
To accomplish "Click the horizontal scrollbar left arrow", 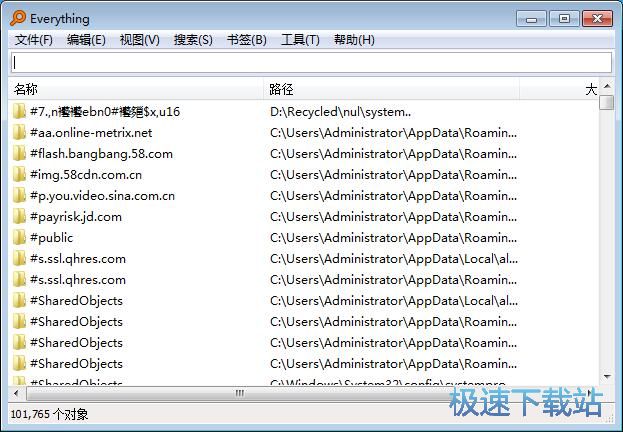I will click(16, 393).
